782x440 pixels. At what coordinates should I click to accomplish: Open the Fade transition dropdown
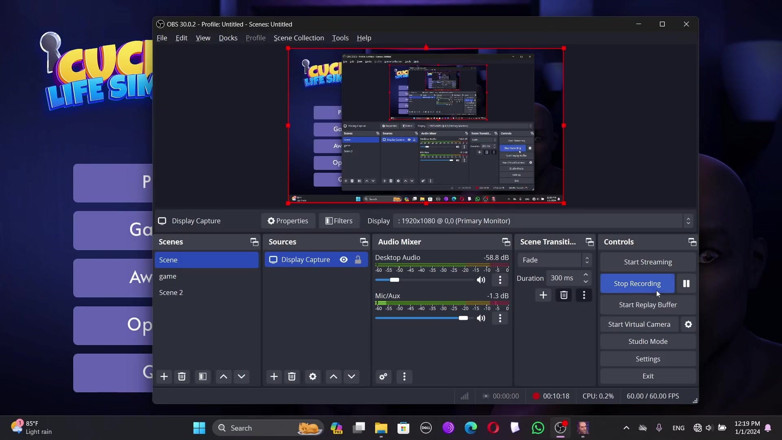point(555,260)
